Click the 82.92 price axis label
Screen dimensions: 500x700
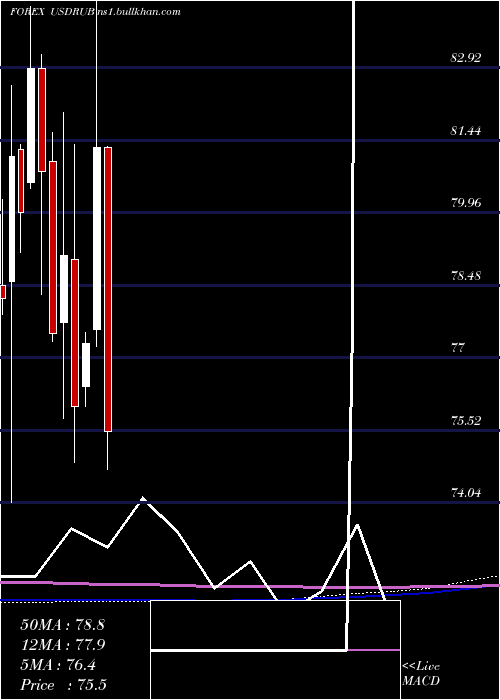[466, 58]
